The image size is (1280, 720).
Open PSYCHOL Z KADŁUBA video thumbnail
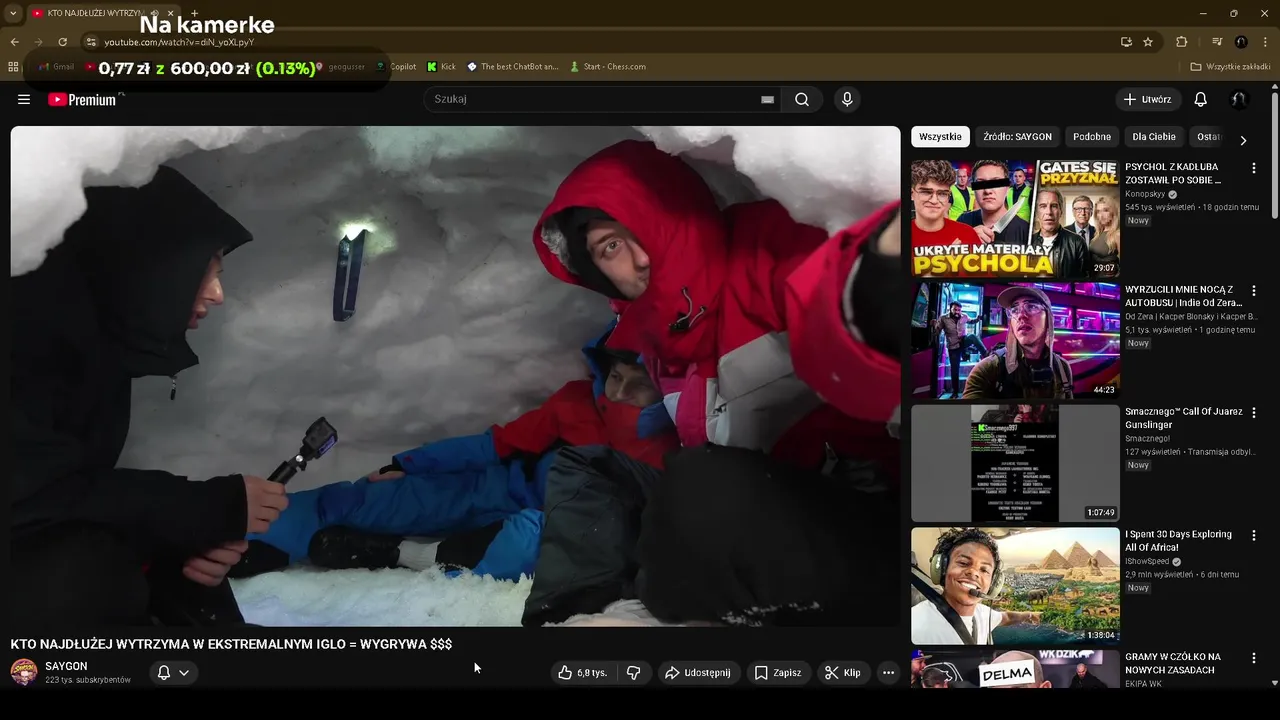click(1015, 218)
